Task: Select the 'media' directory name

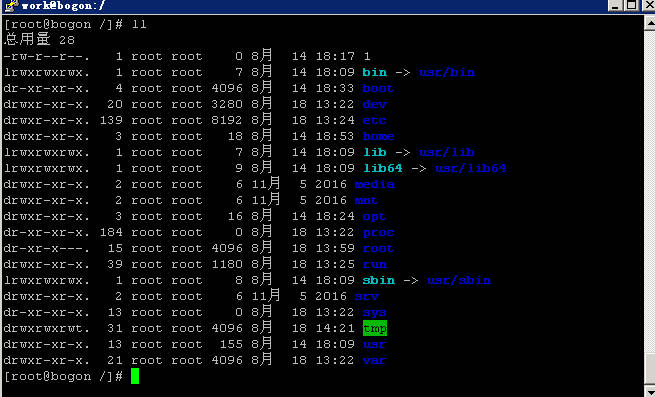Action: pyautogui.click(x=374, y=184)
